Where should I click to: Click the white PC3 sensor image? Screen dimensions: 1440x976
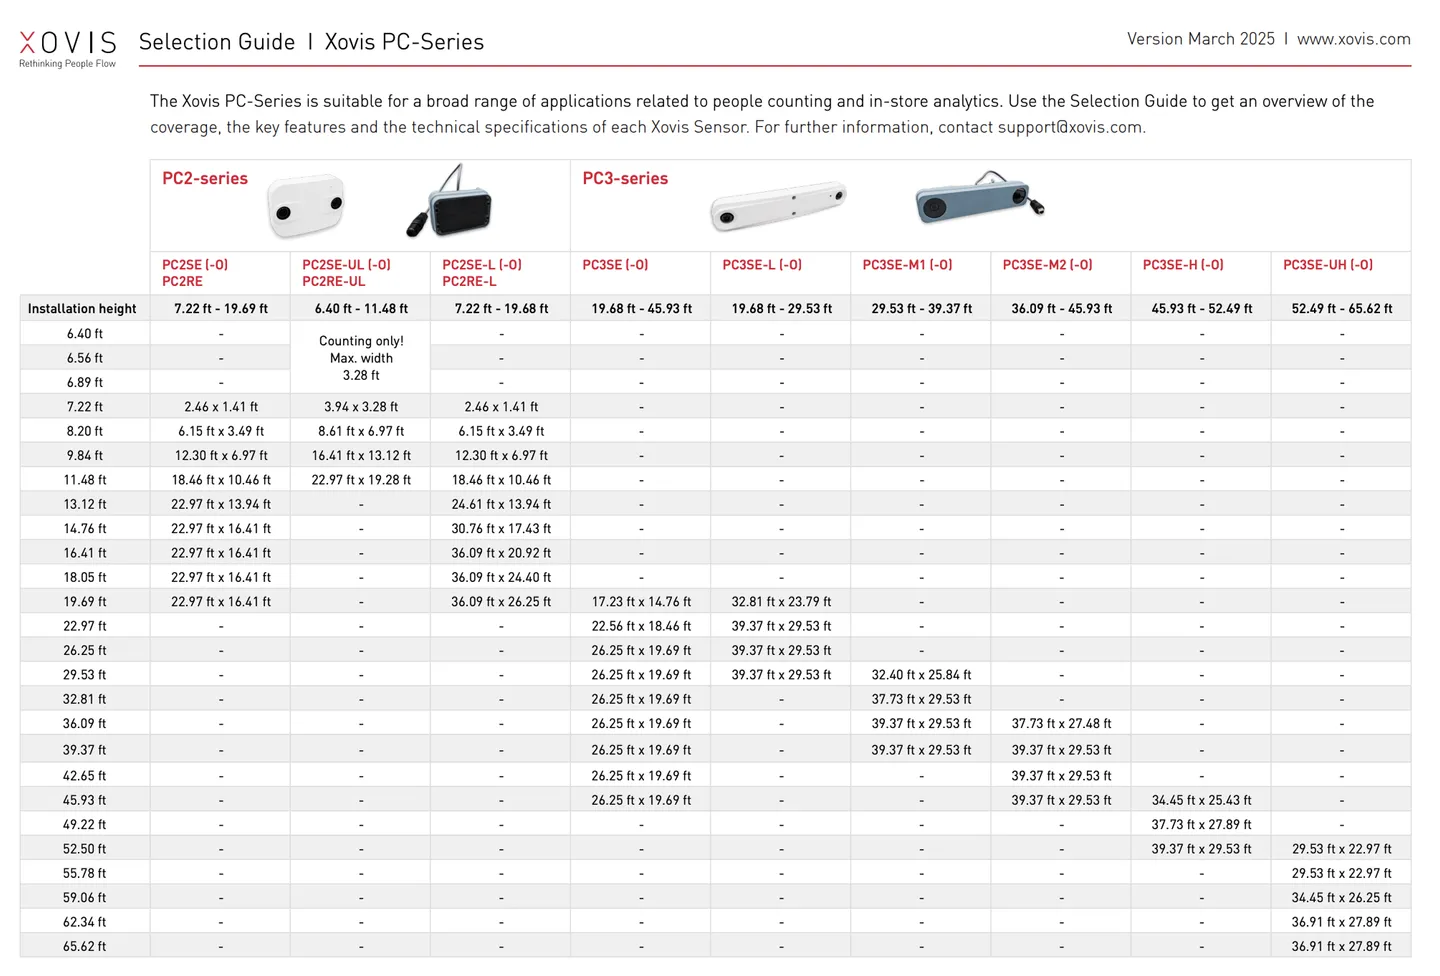click(778, 206)
